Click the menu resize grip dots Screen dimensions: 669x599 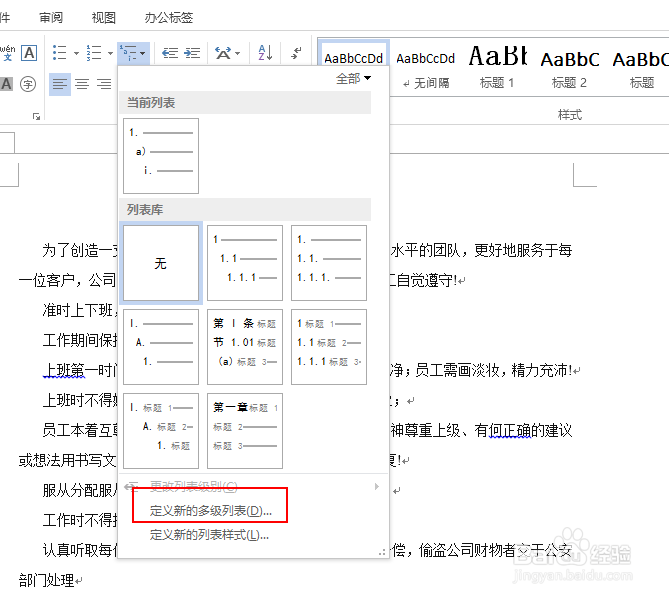pyautogui.click(x=382, y=552)
